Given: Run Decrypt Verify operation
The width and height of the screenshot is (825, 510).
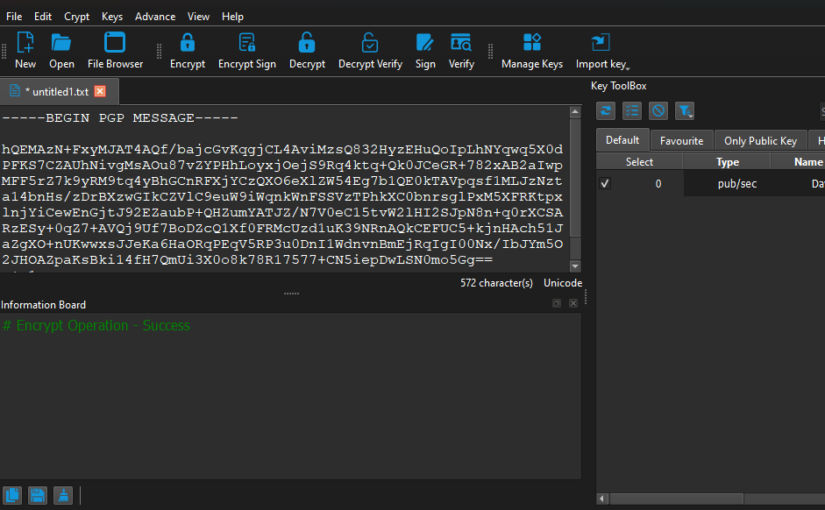Looking at the screenshot, I should pyautogui.click(x=370, y=51).
